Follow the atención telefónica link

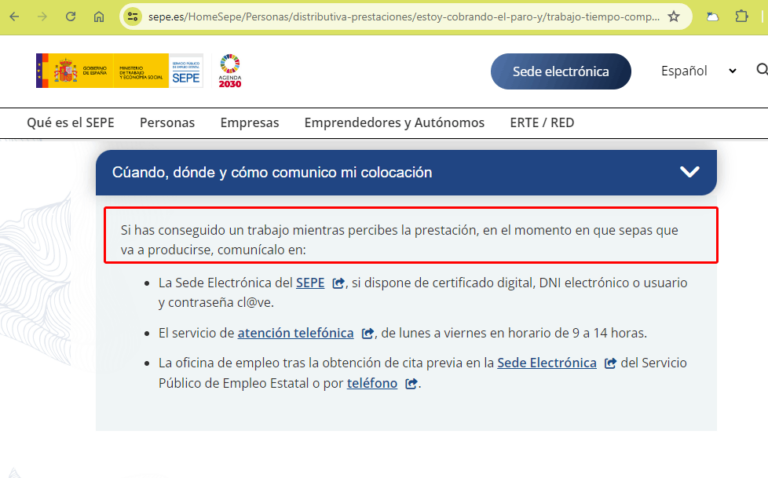coord(295,333)
